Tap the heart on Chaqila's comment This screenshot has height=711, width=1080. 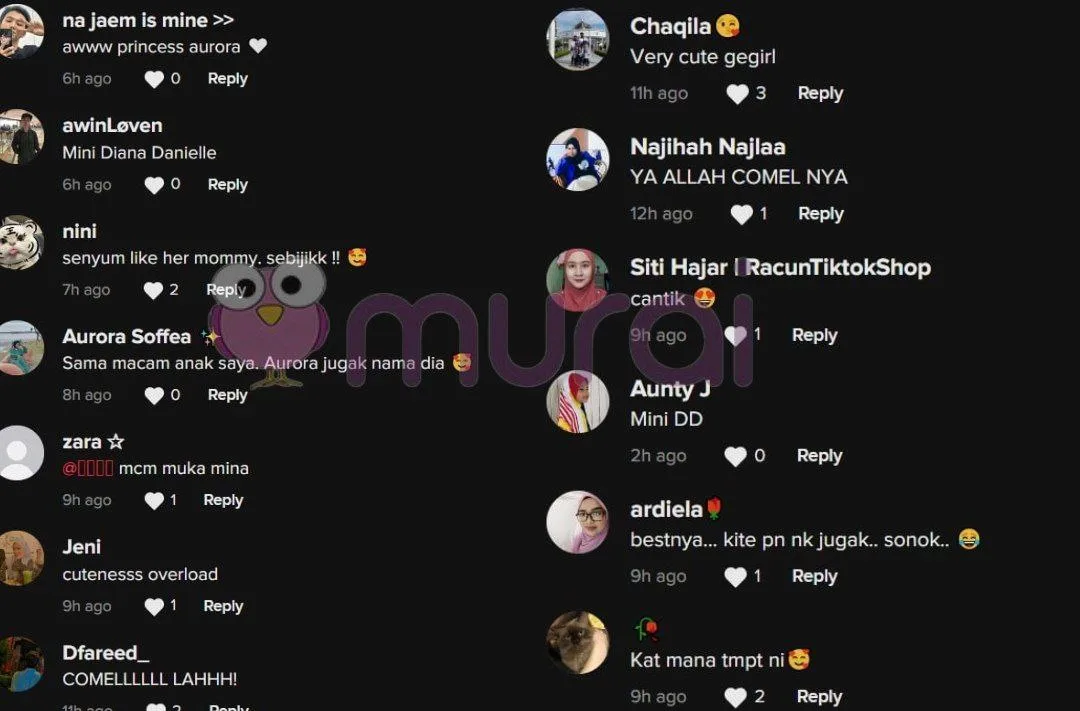(737, 94)
